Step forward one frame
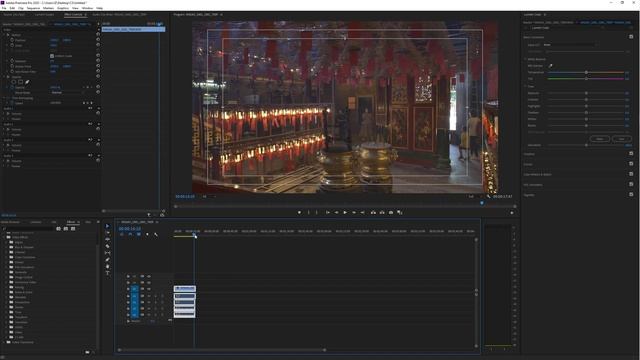640x360 pixels. pyautogui.click(x=354, y=212)
